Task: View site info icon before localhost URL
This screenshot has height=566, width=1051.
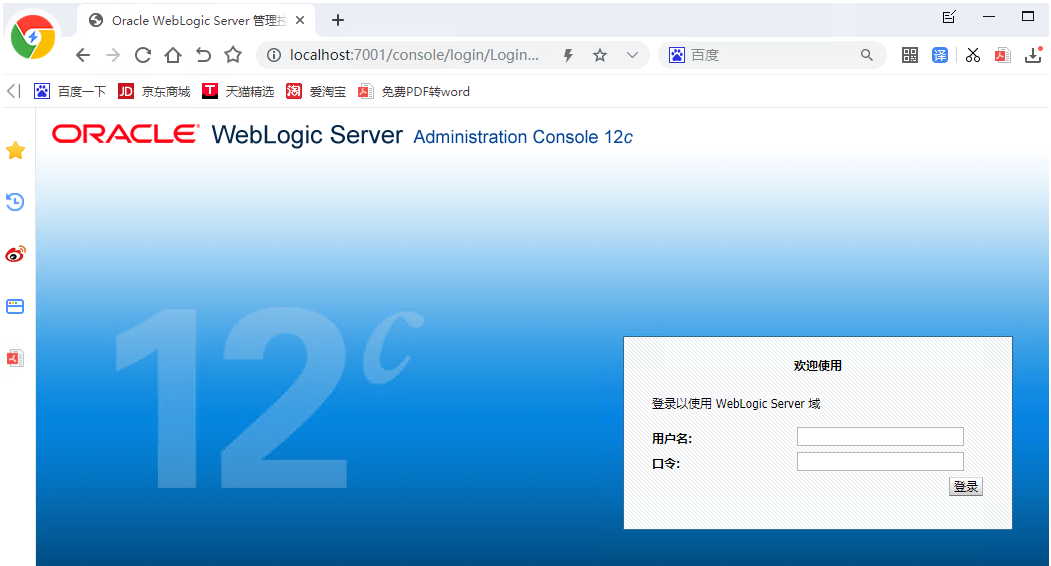Action: (274, 55)
